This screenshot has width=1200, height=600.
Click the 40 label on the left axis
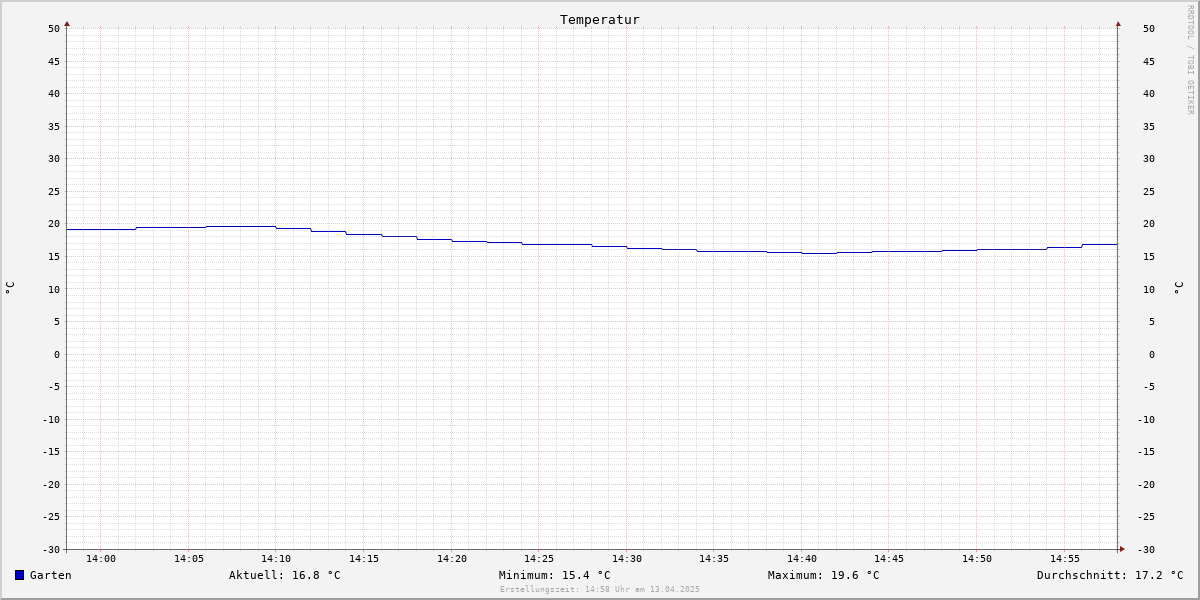pyautogui.click(x=54, y=94)
